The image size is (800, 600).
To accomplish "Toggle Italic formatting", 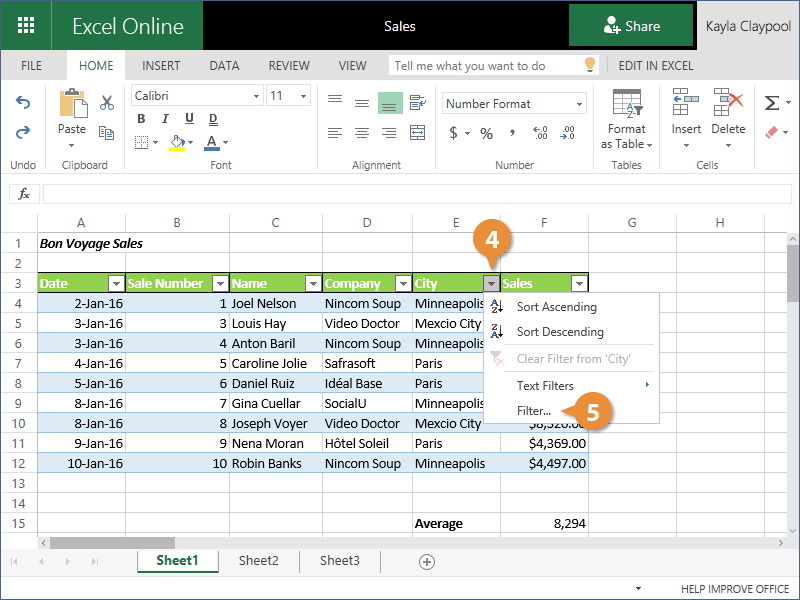I will click(x=162, y=119).
